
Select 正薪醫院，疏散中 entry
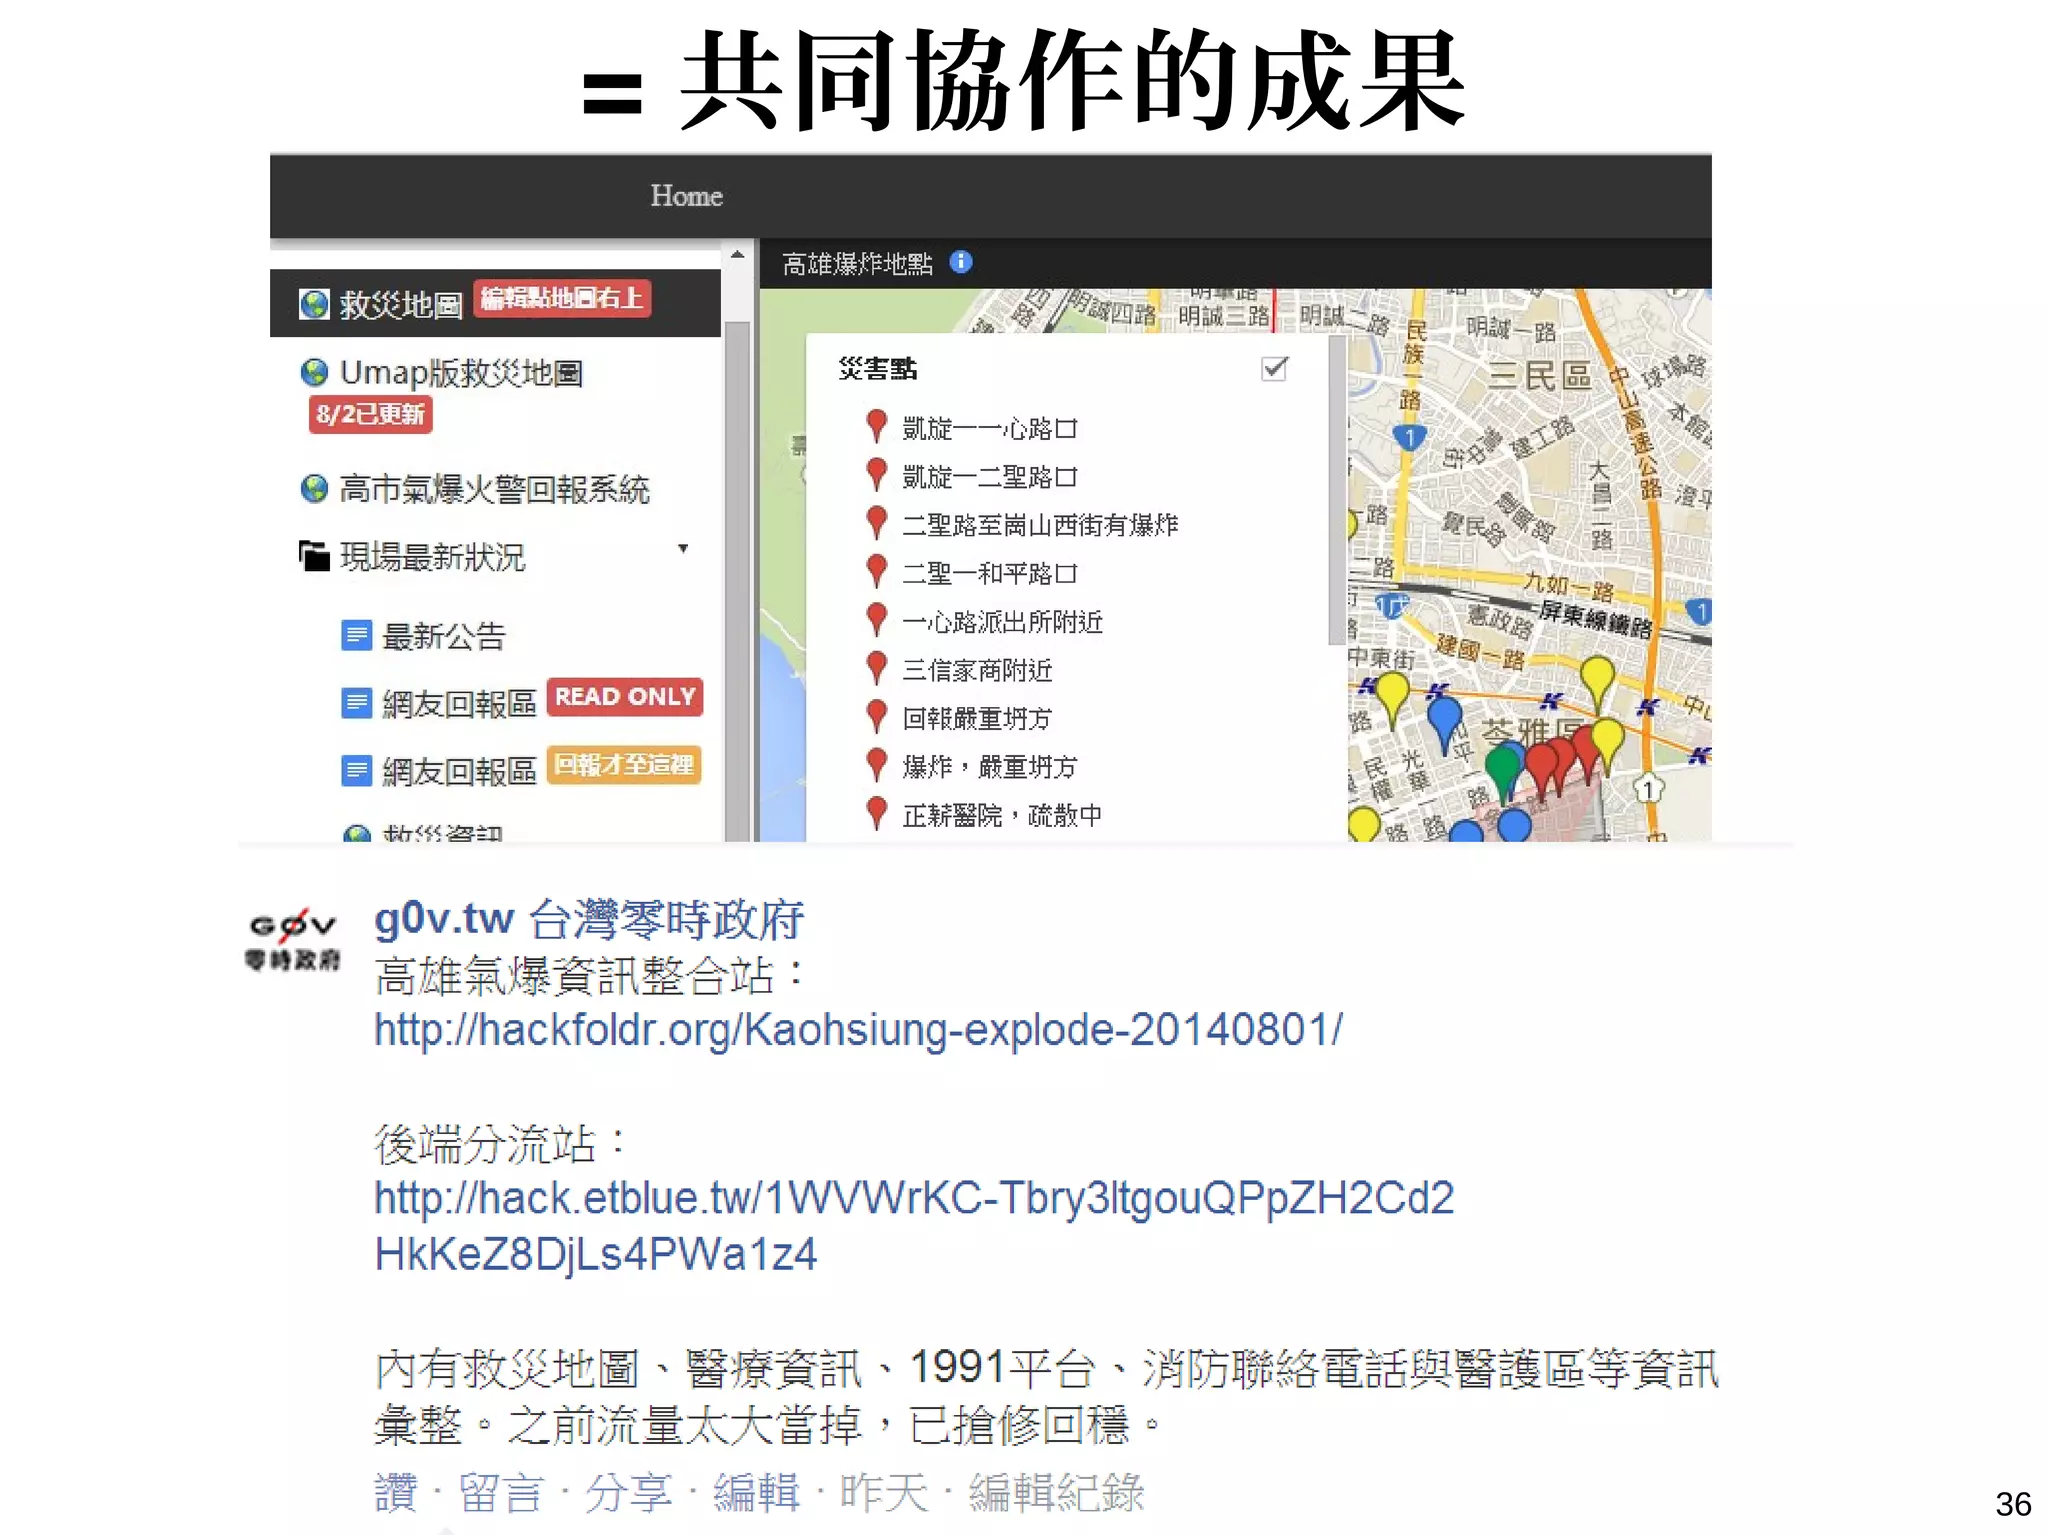[x=1002, y=816]
